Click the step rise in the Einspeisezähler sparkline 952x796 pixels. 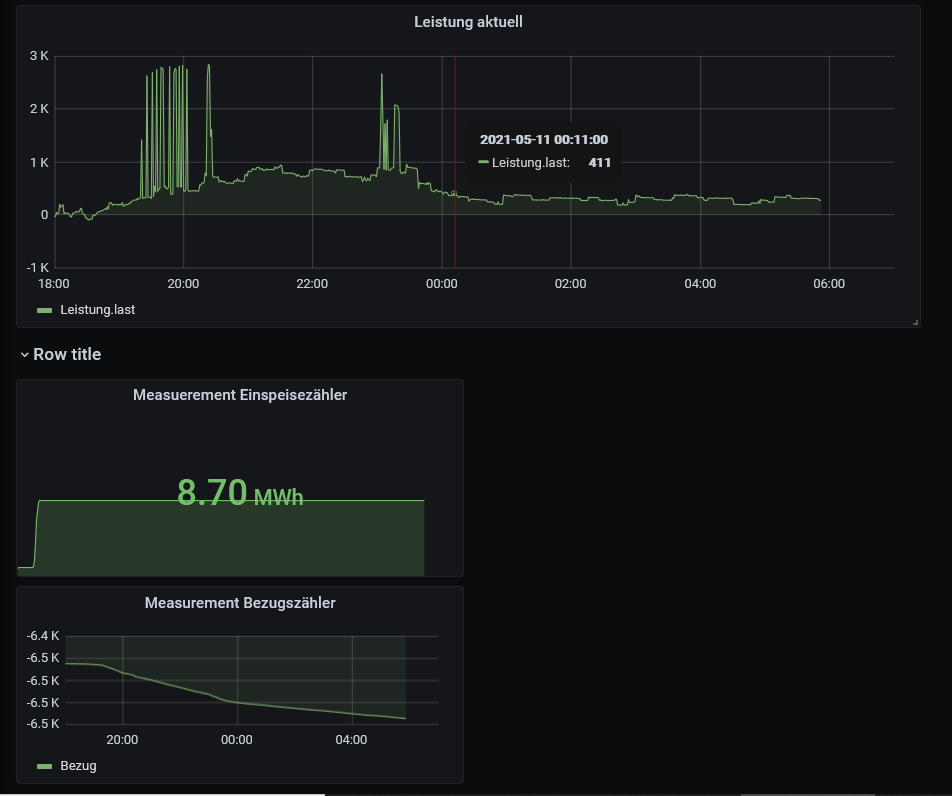[36, 530]
